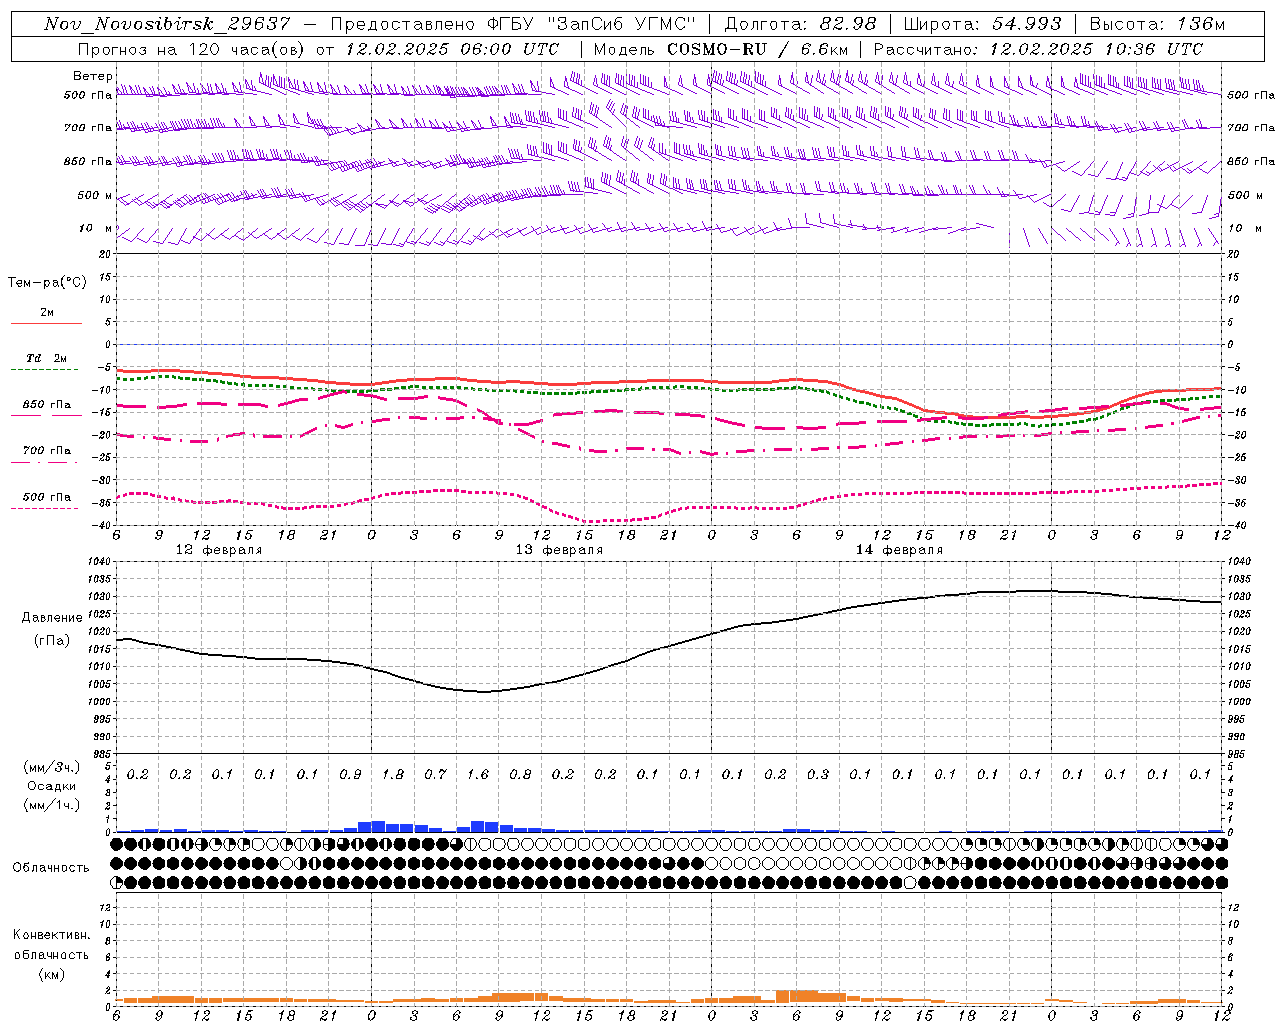Click the '2м' temperature legend entry
The width and height of the screenshot is (1280, 1024).
(x=47, y=312)
